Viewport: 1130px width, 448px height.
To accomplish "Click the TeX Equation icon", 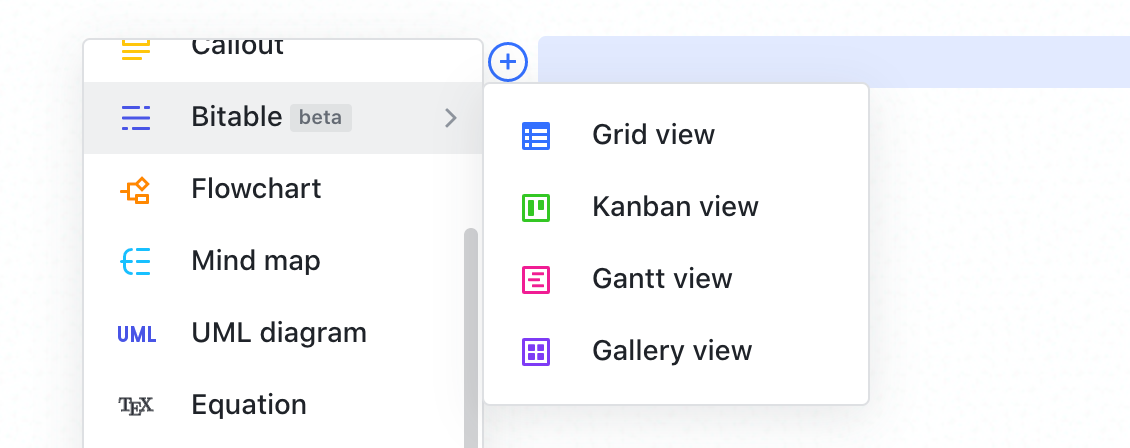I will (x=136, y=405).
